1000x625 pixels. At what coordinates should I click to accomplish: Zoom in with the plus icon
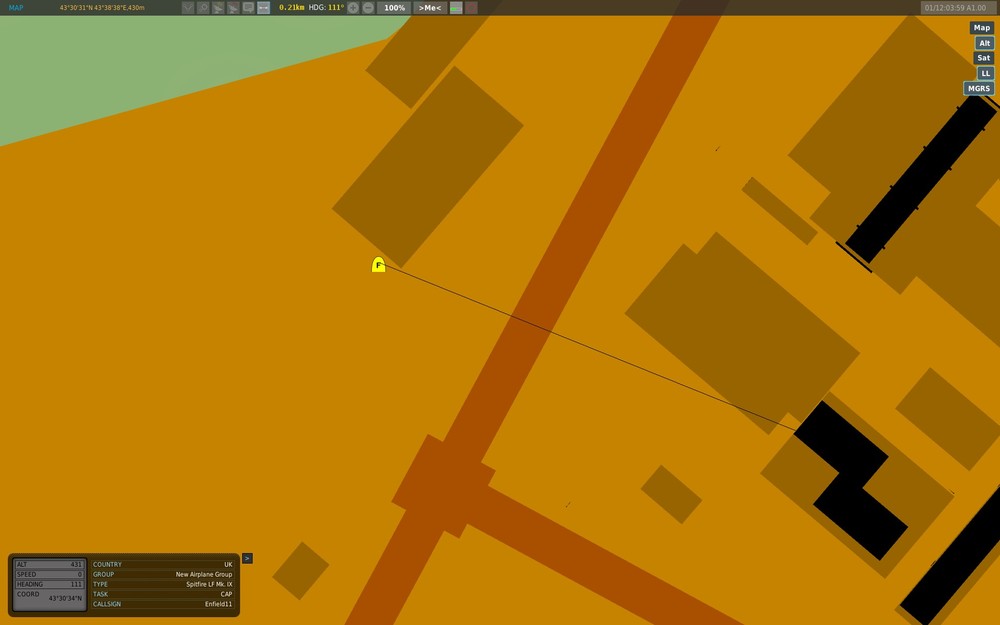353,8
